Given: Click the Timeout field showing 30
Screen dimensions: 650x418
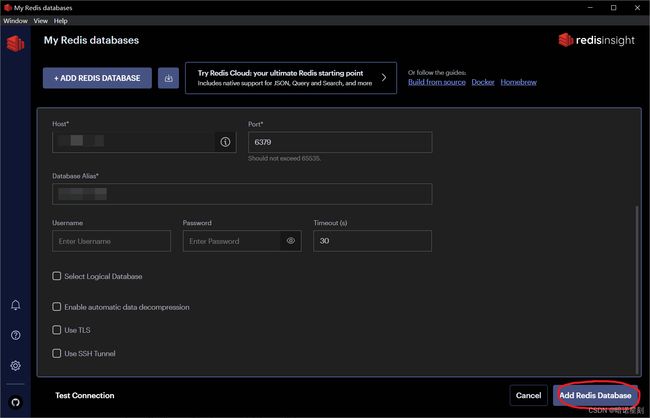Looking at the screenshot, I should point(372,241).
